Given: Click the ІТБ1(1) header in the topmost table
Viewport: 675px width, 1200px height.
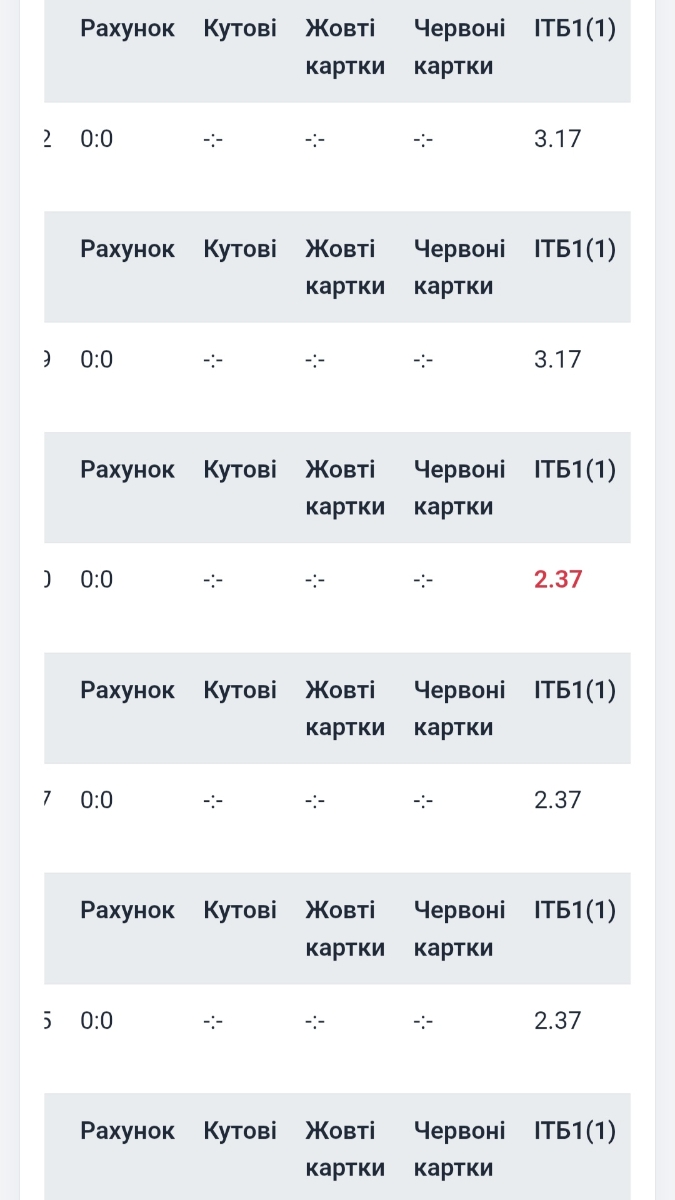Looking at the screenshot, I should point(575,28).
